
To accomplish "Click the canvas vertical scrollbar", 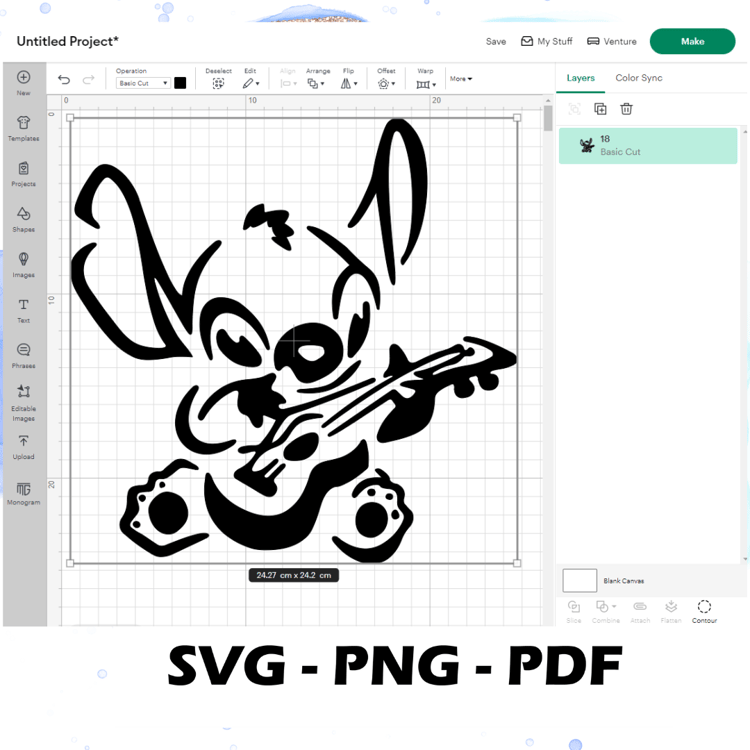I will click(x=548, y=118).
